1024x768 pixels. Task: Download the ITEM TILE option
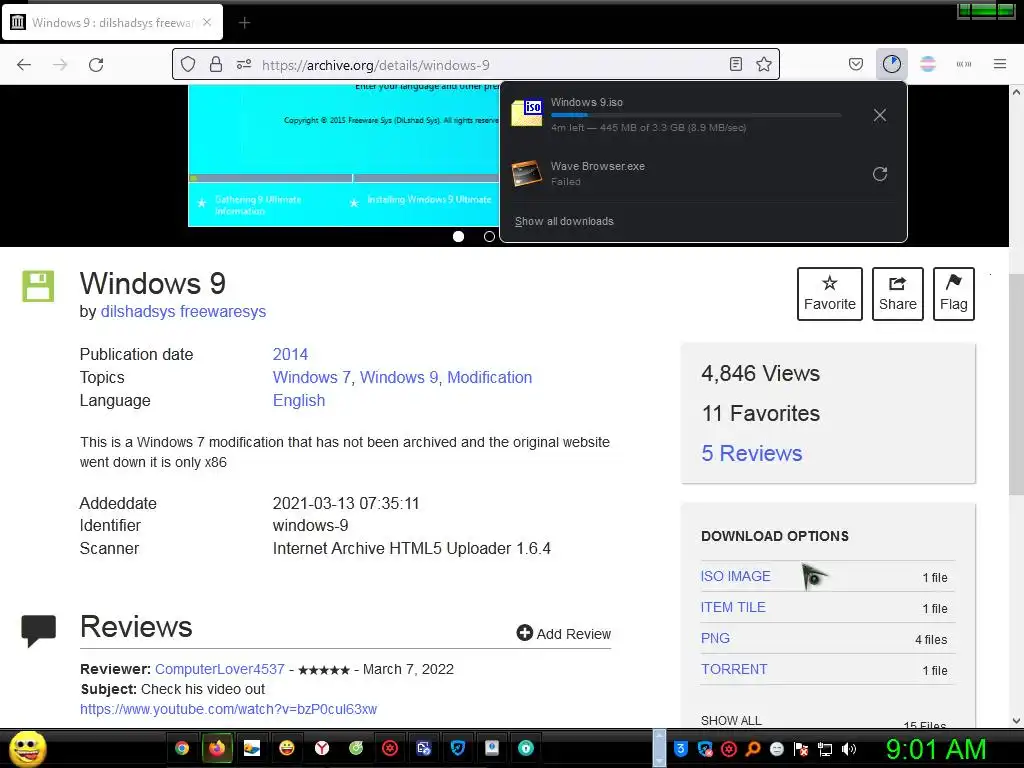coord(733,607)
